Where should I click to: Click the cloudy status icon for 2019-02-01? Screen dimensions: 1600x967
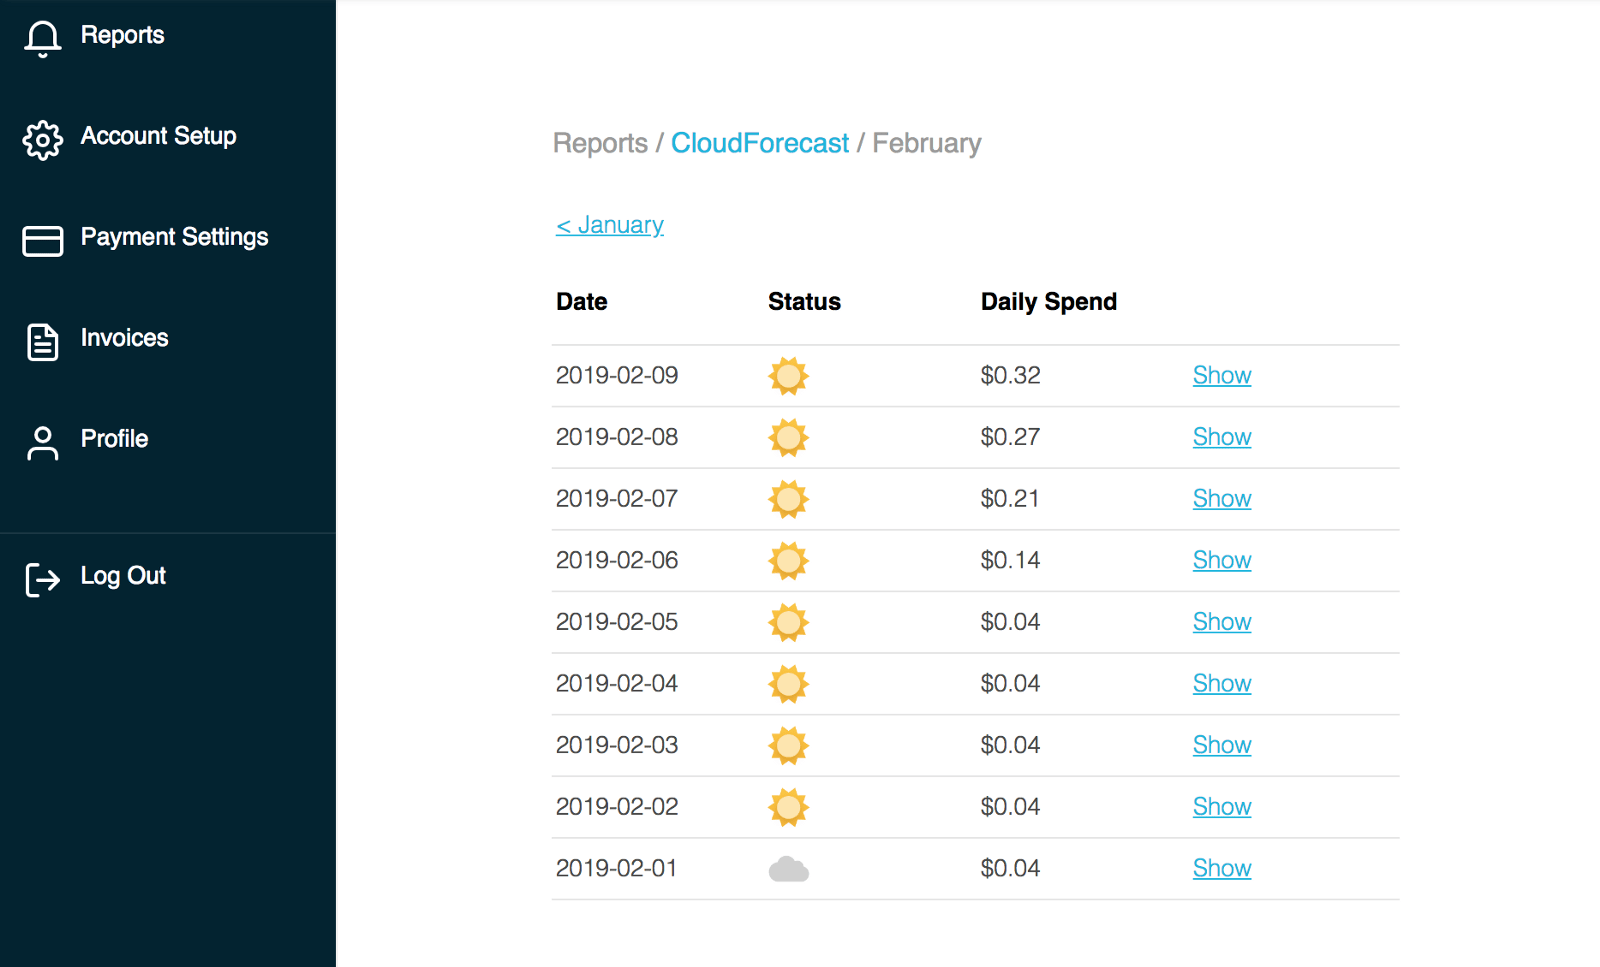point(788,869)
